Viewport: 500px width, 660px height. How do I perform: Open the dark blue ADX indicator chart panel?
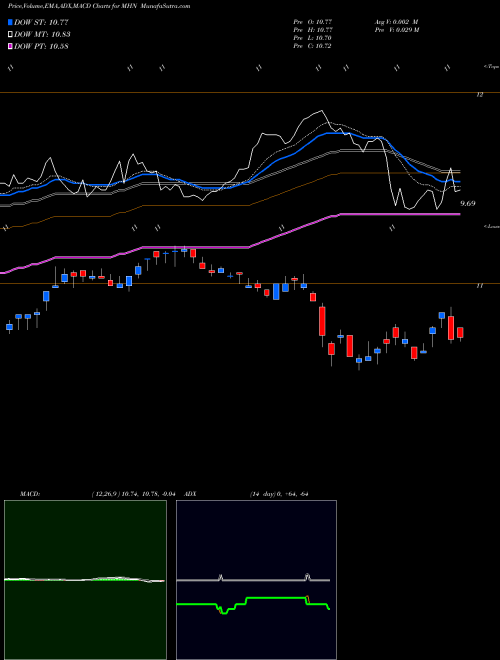[x=256, y=580]
